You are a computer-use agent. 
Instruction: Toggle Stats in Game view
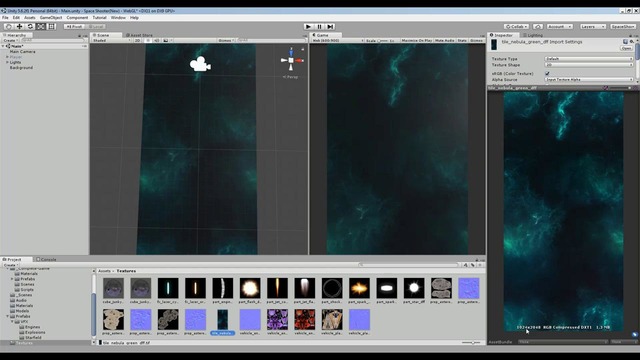coord(462,40)
